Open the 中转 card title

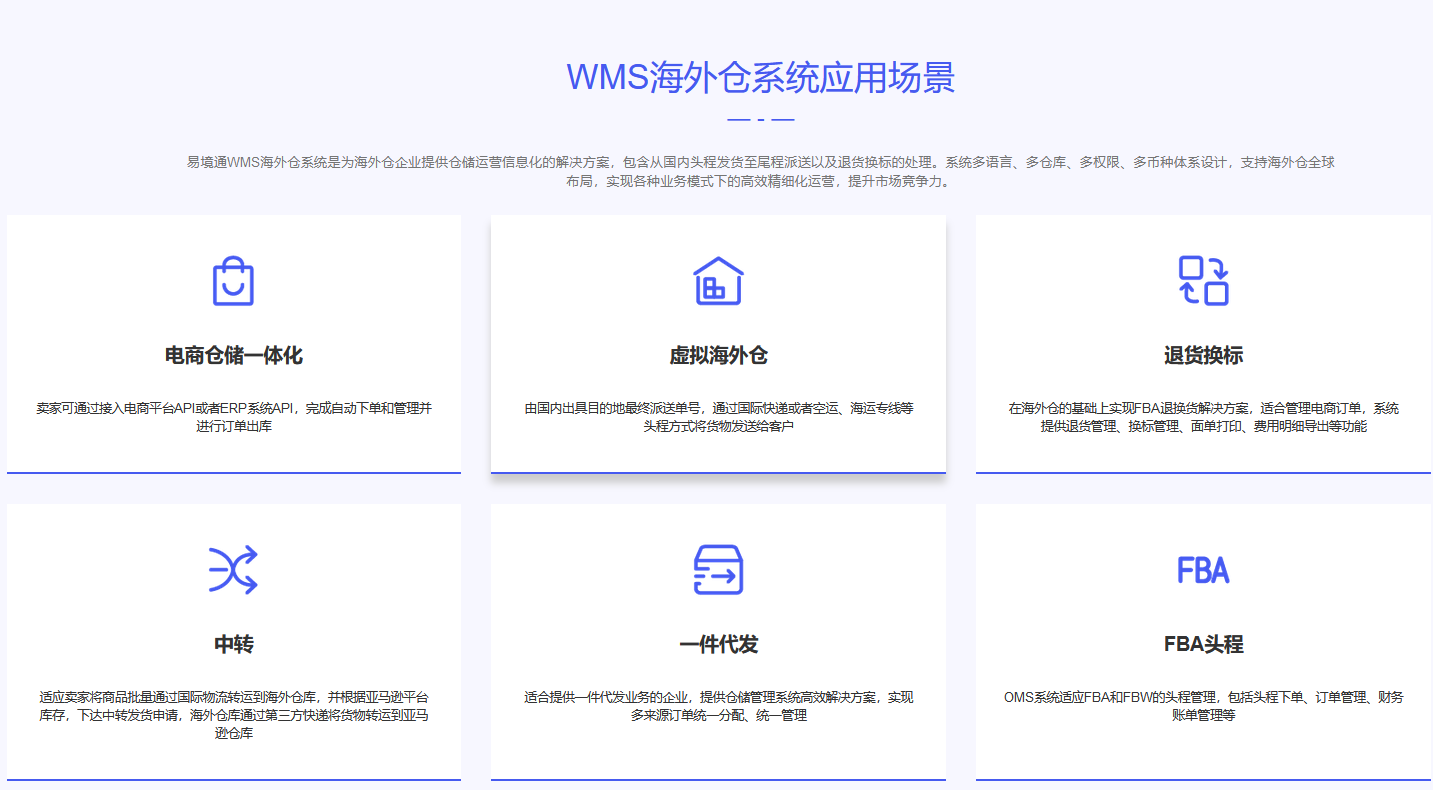pyautogui.click(x=233, y=645)
